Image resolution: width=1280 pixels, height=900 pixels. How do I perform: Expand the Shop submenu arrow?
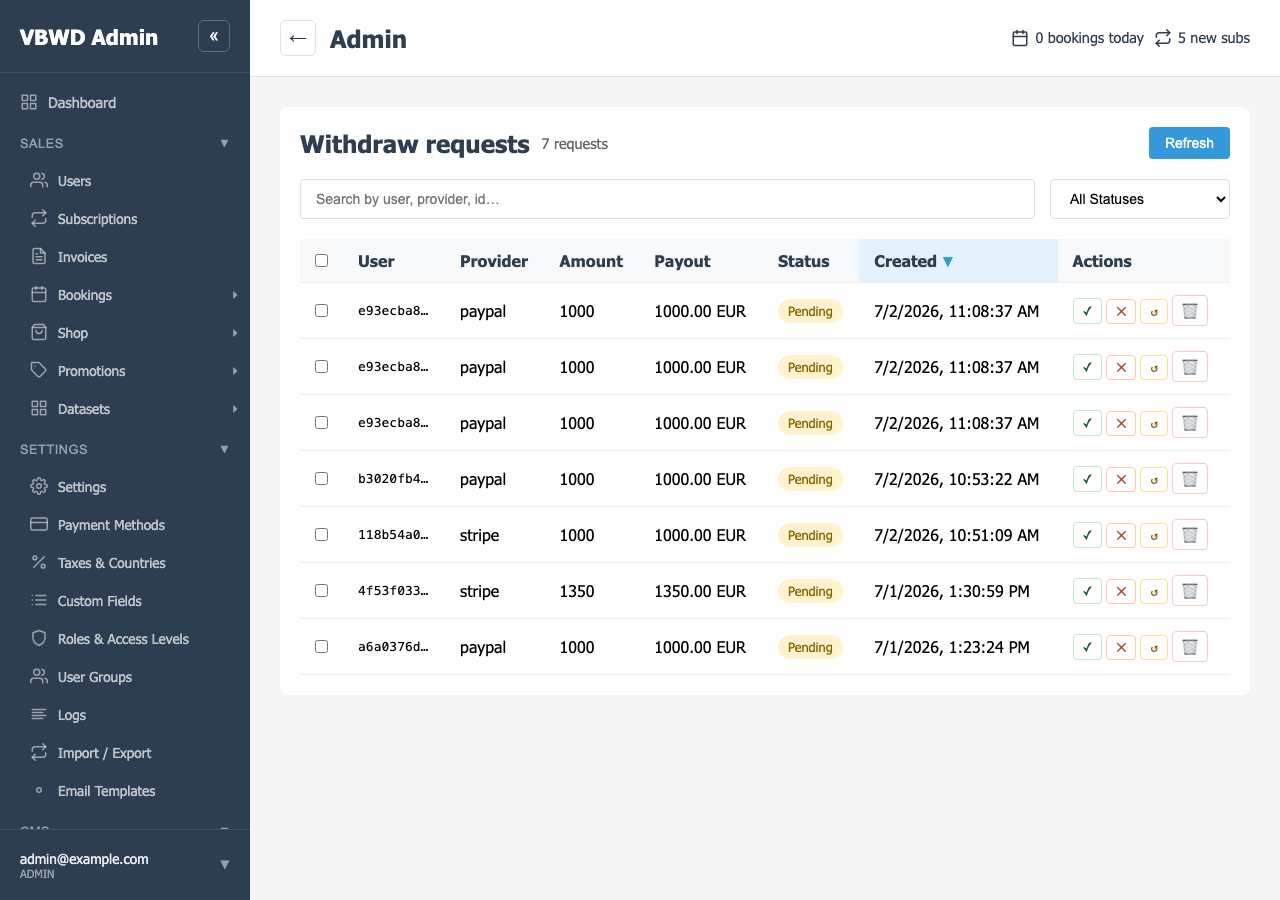[x=235, y=333]
